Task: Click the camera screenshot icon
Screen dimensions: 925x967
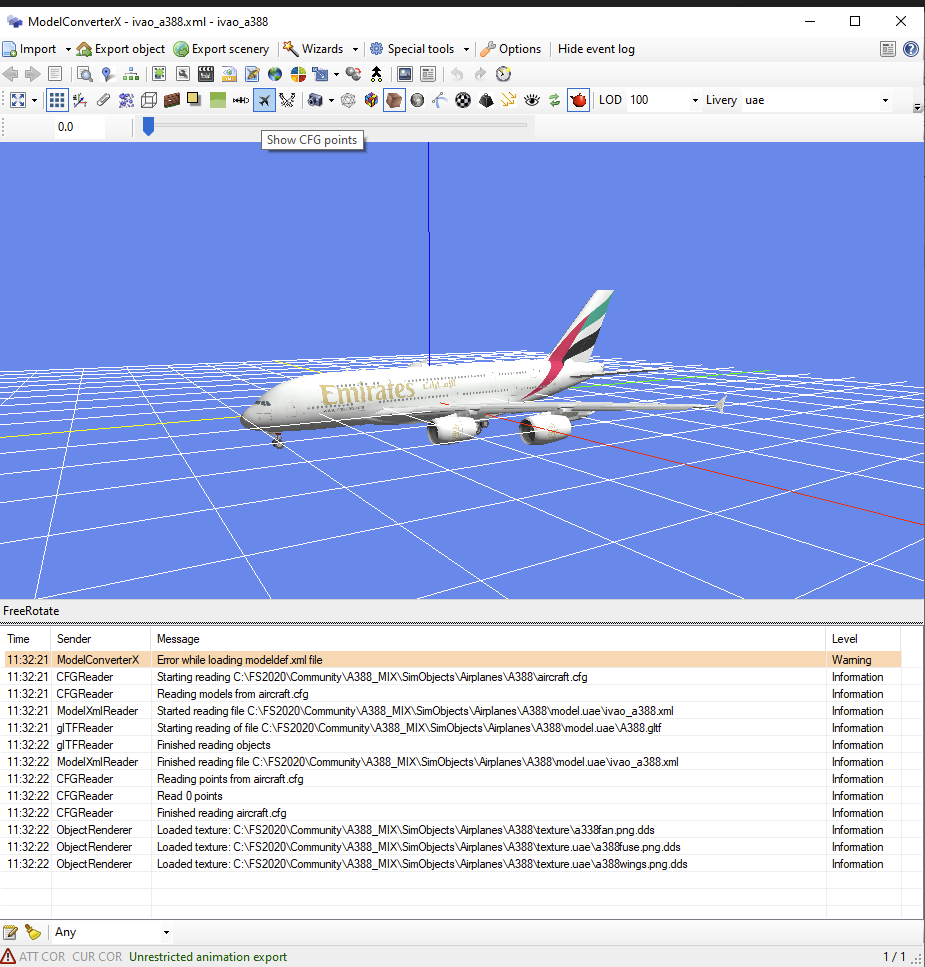Action: [315, 100]
